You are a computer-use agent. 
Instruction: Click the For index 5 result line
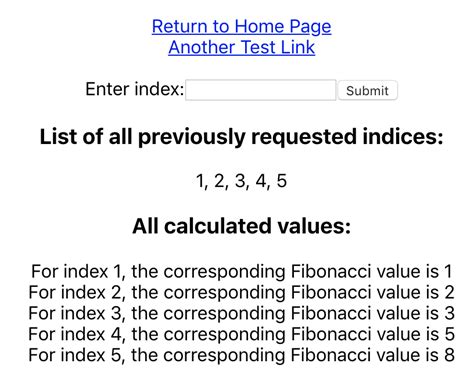(x=241, y=355)
